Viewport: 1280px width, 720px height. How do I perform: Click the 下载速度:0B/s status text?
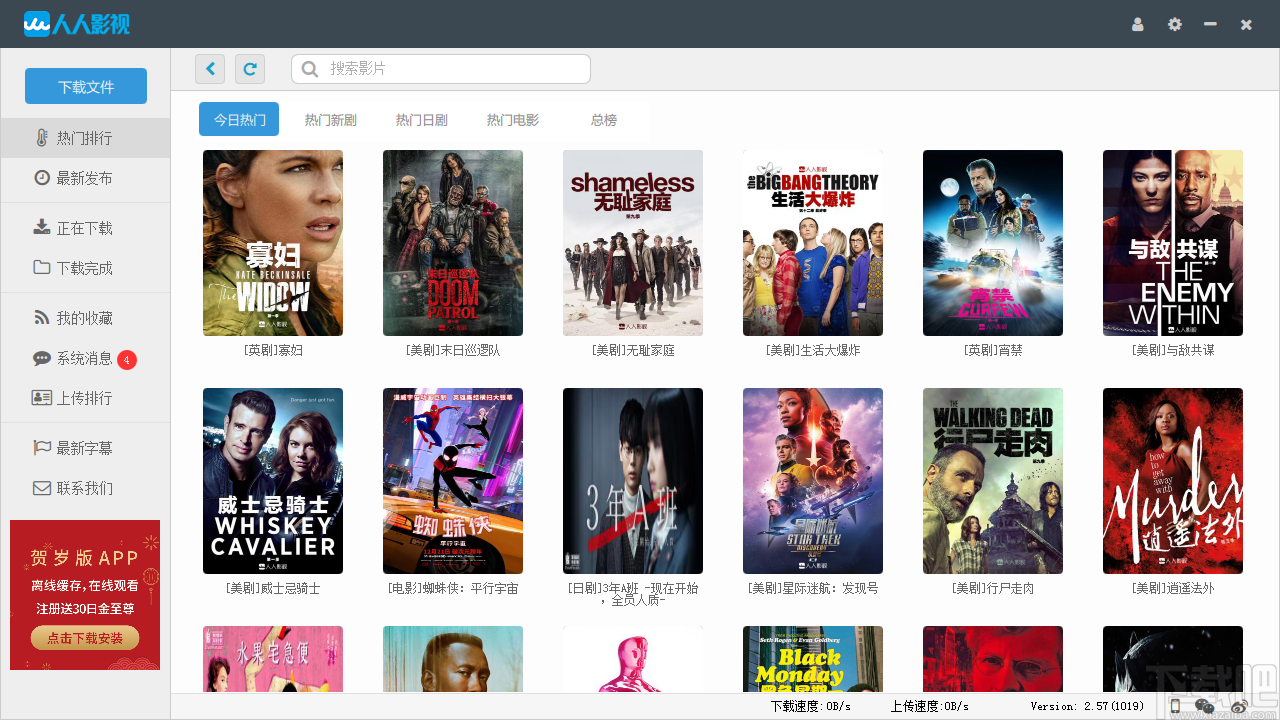pyautogui.click(x=810, y=707)
